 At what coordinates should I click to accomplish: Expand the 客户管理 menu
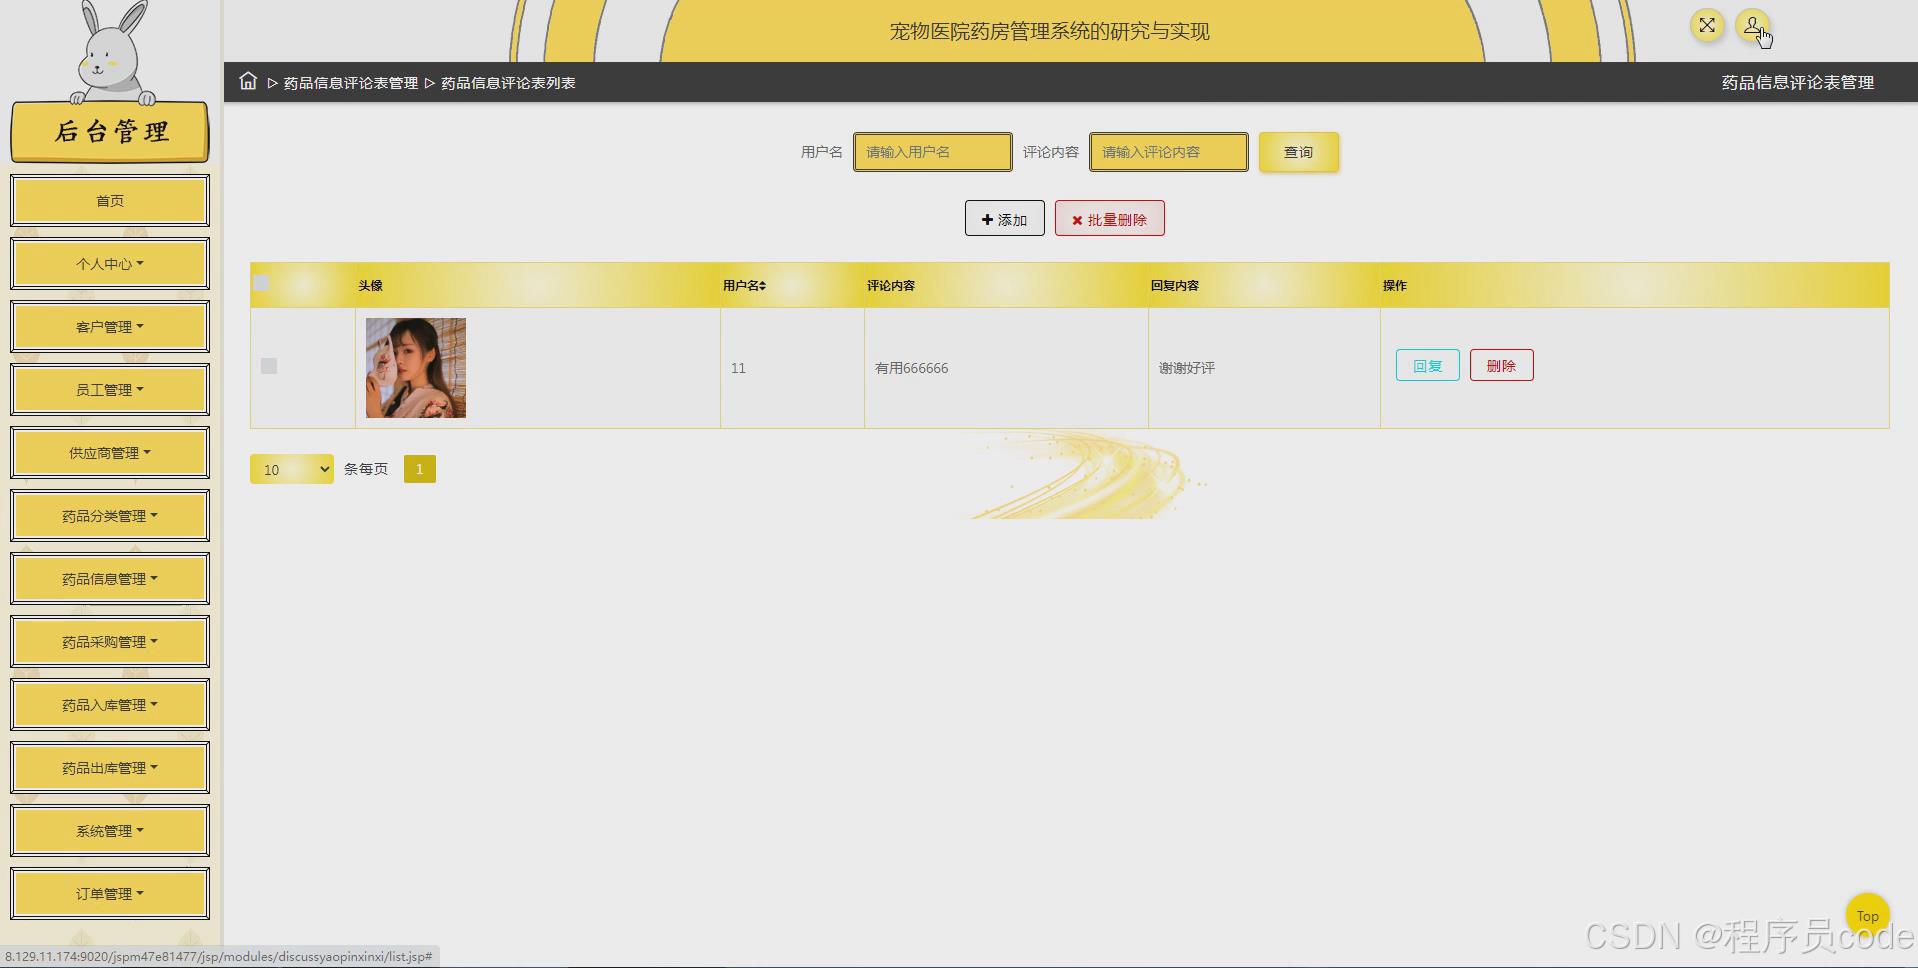pos(110,327)
